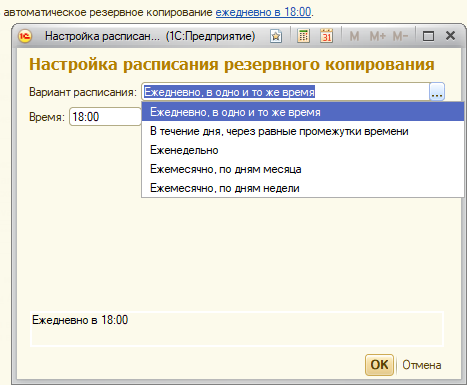
Task: Click the M memory button
Action: [354, 36]
